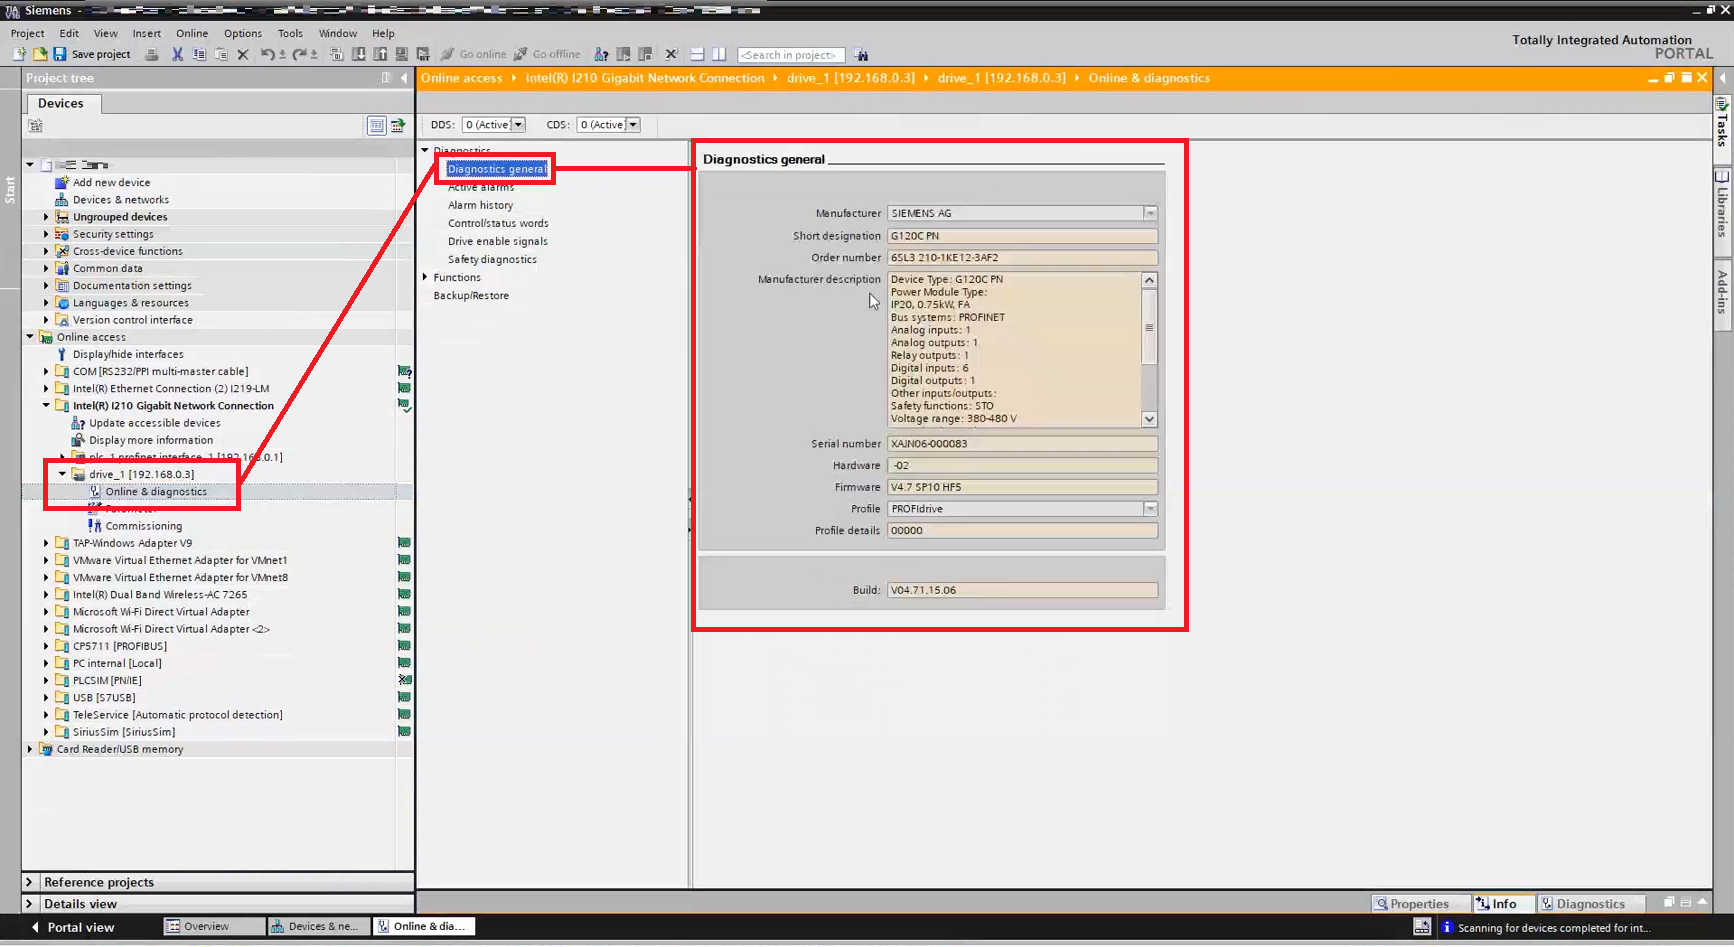The width and height of the screenshot is (1734, 947).
Task: Click the Accessible devices toolbar icon
Action: click(601, 54)
